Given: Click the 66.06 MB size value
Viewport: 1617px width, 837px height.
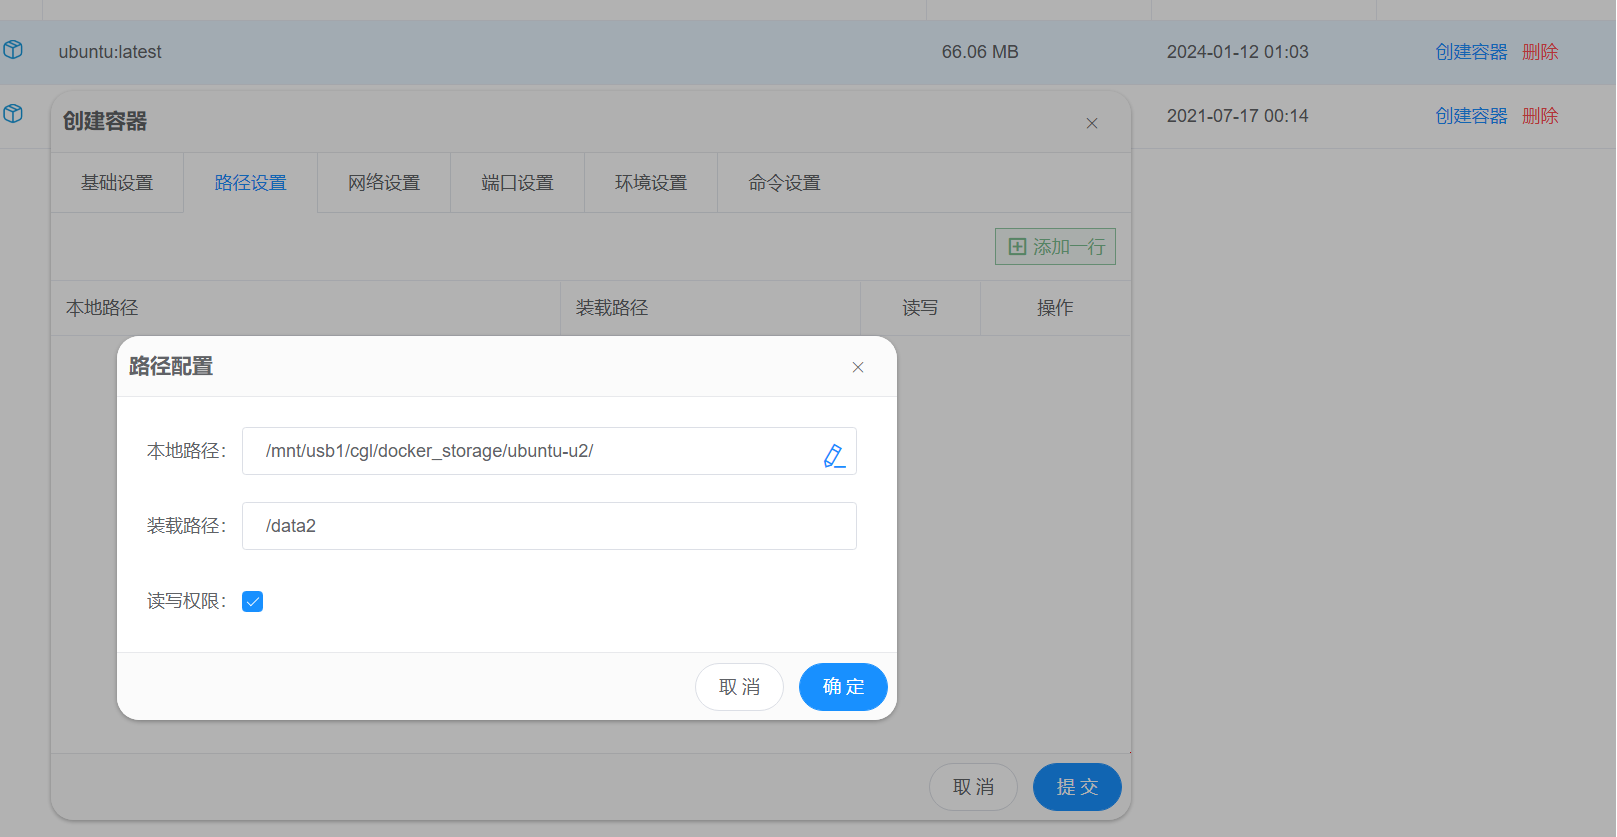Looking at the screenshot, I should 980,52.
